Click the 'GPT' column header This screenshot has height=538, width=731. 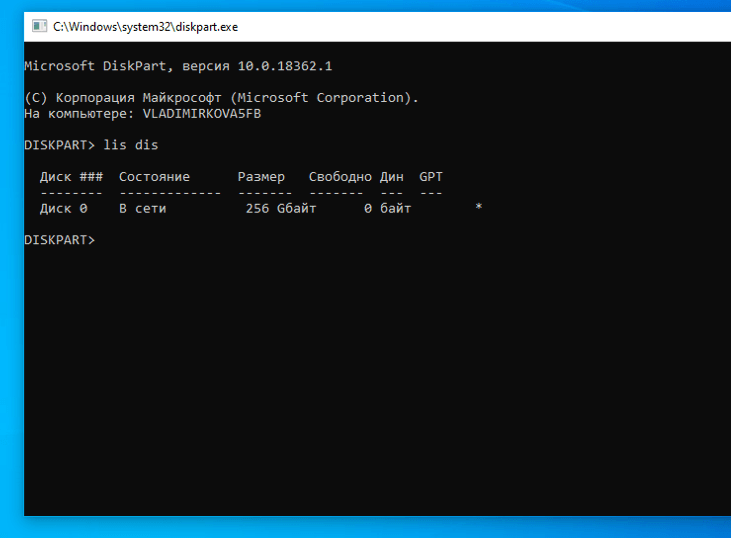tap(431, 177)
